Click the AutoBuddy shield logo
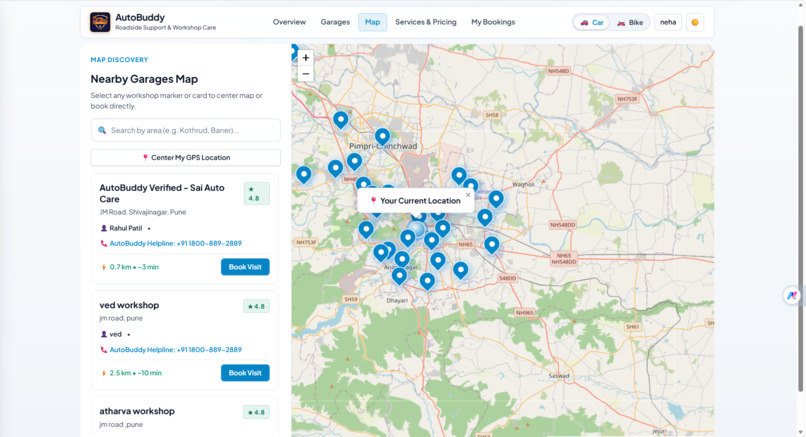The width and height of the screenshot is (806, 437). [x=100, y=22]
